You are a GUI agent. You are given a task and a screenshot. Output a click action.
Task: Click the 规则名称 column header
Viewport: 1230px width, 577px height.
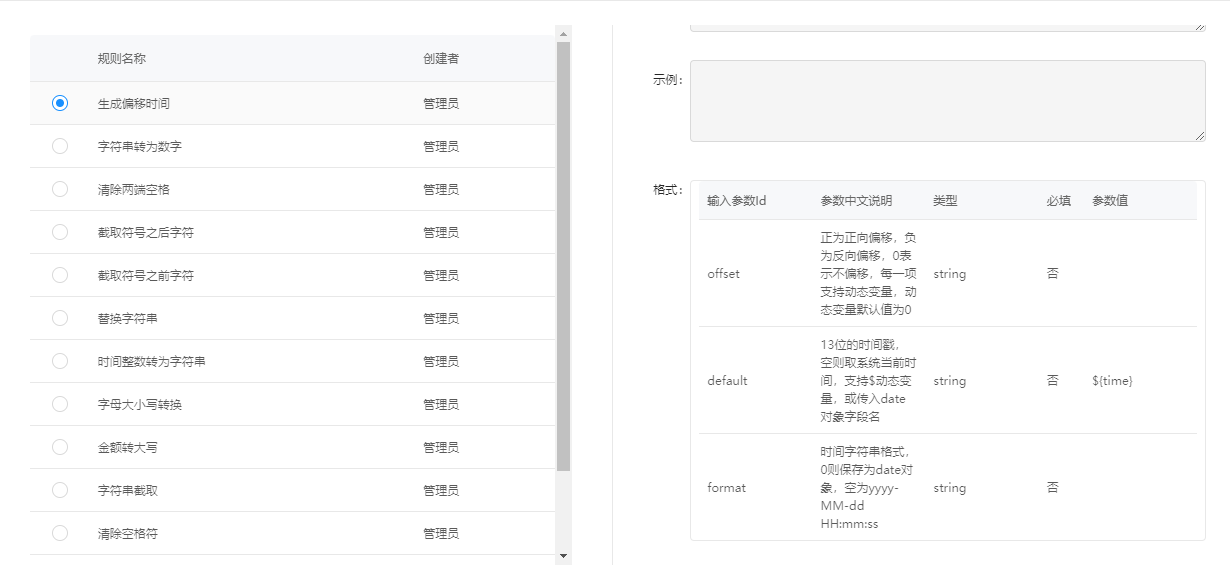[122, 59]
